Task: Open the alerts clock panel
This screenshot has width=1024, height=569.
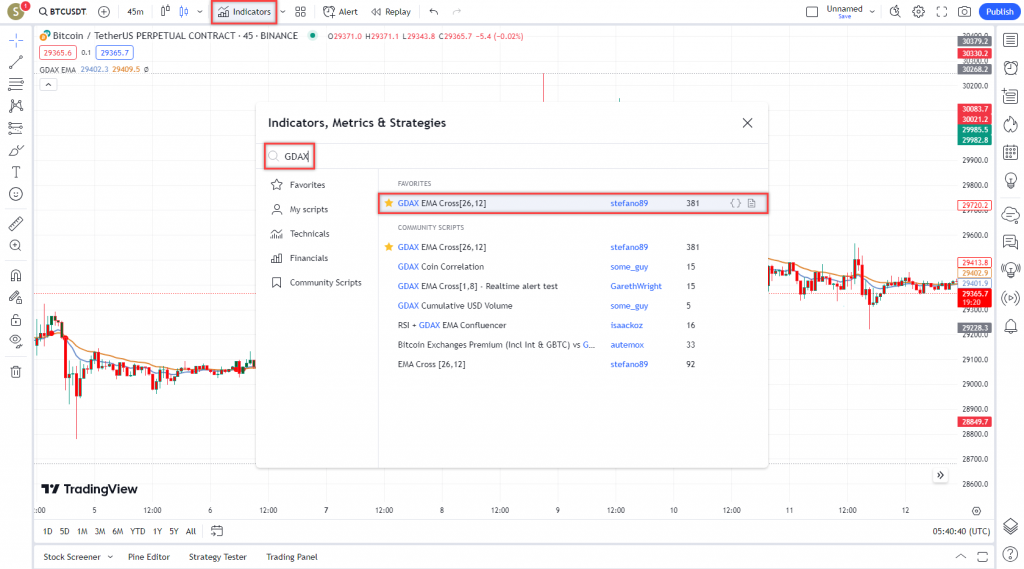Action: [1010, 68]
